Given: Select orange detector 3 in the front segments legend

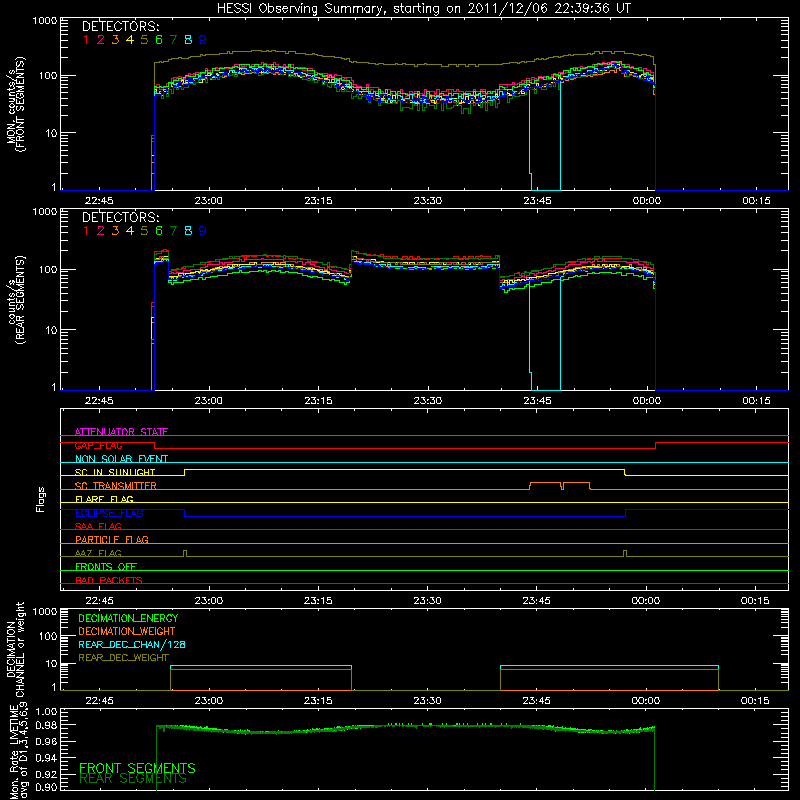Looking at the screenshot, I should pyautogui.click(x=115, y=40).
